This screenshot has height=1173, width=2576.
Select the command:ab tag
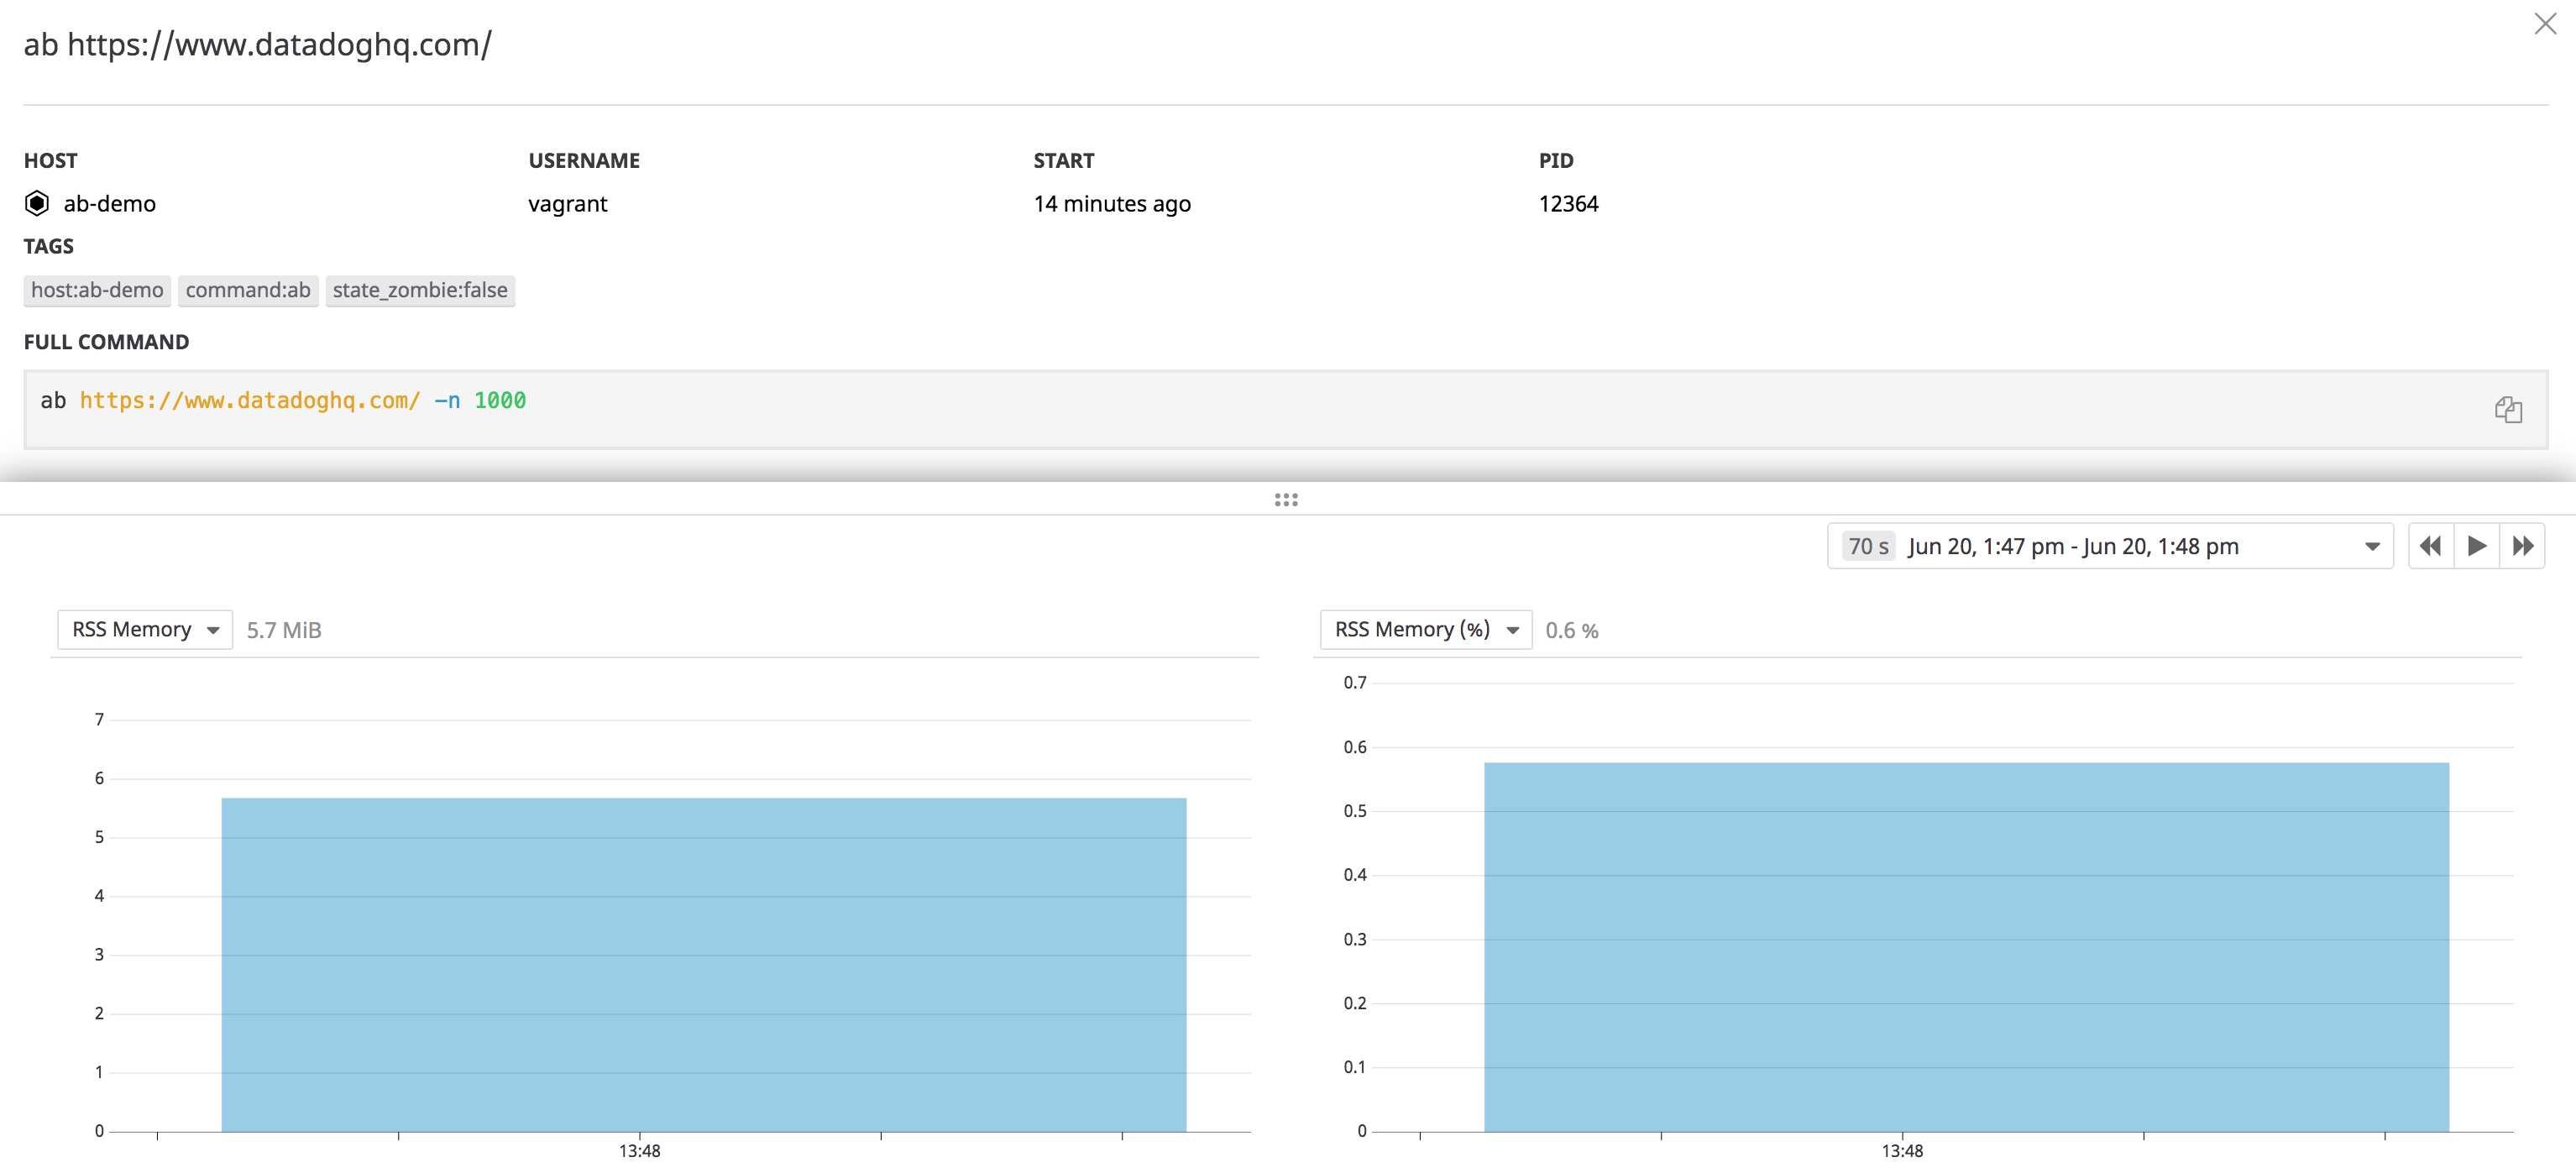248,291
